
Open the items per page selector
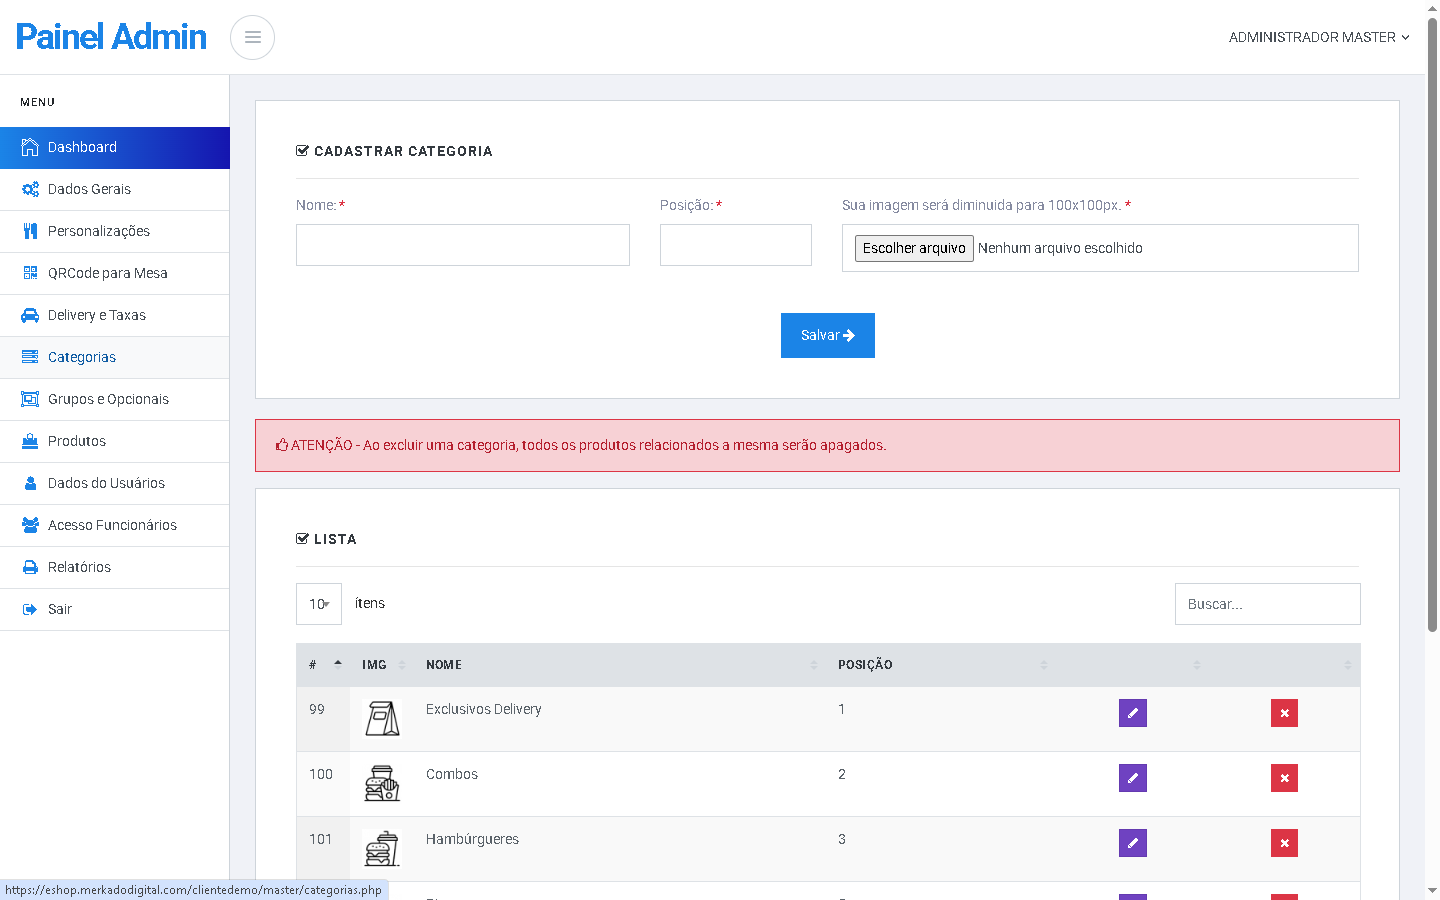point(319,604)
